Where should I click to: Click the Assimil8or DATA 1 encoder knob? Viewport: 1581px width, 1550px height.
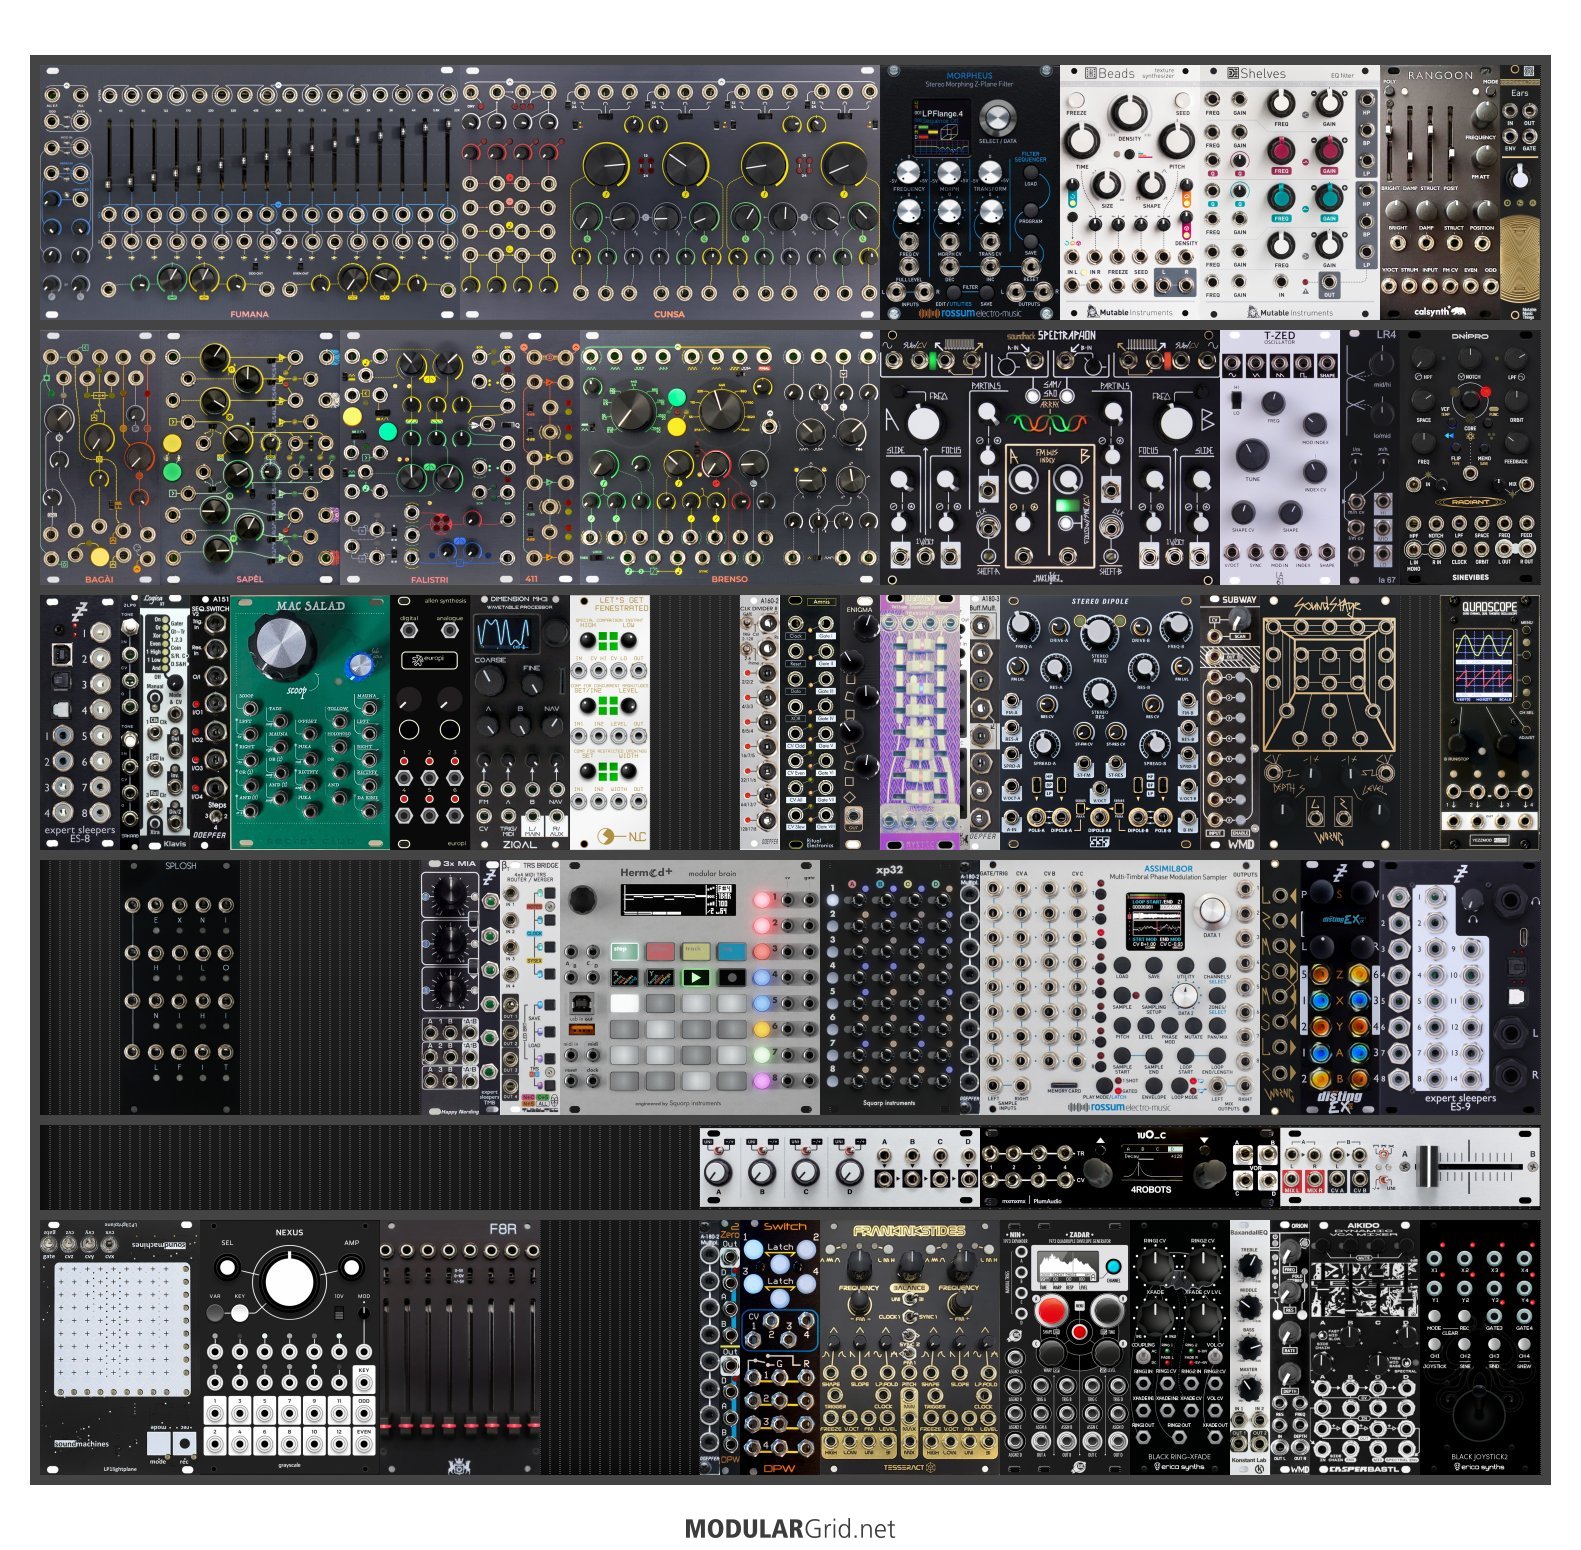(x=1212, y=911)
